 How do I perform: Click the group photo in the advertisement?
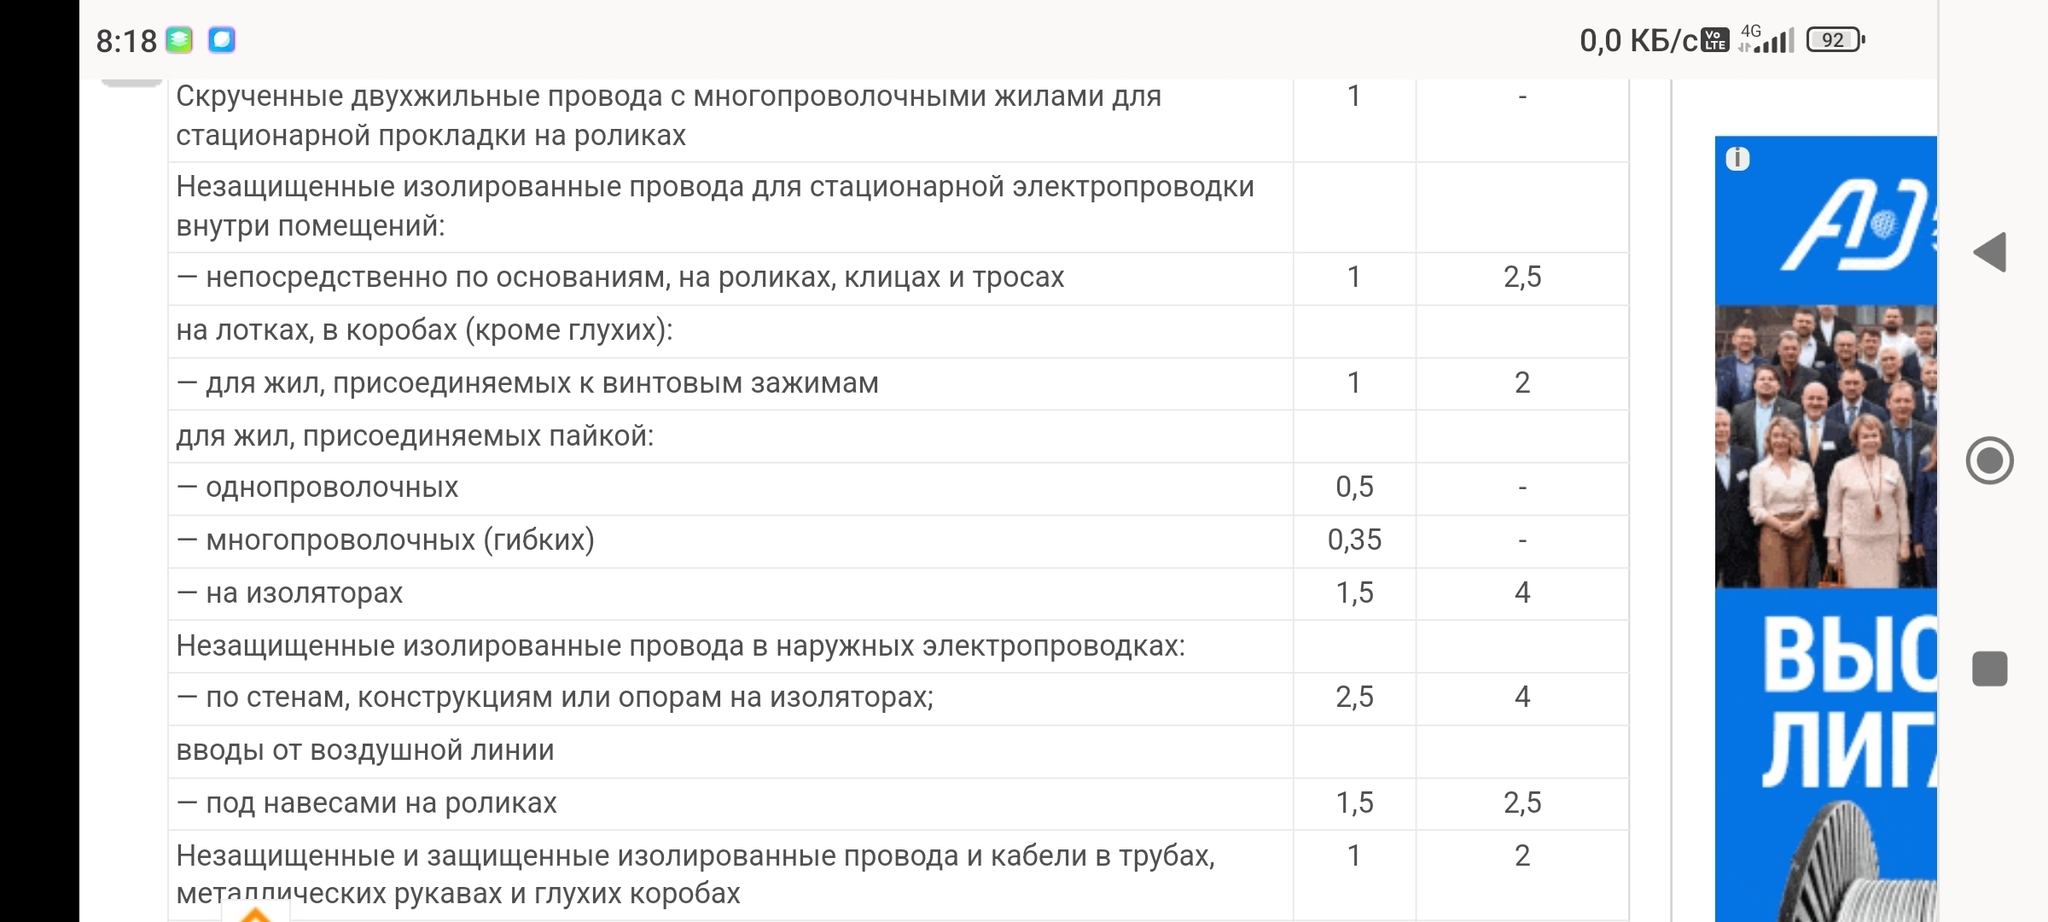1826,446
